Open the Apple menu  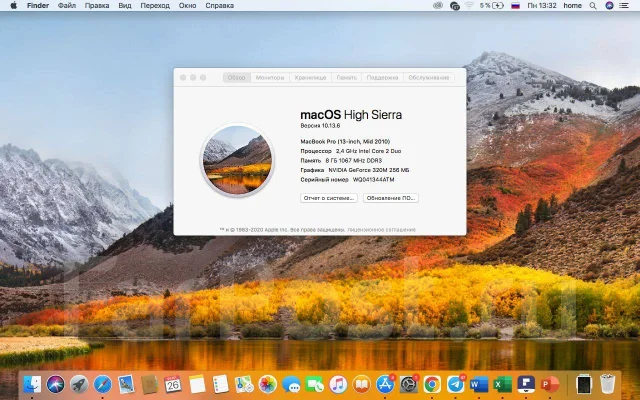pos(13,6)
